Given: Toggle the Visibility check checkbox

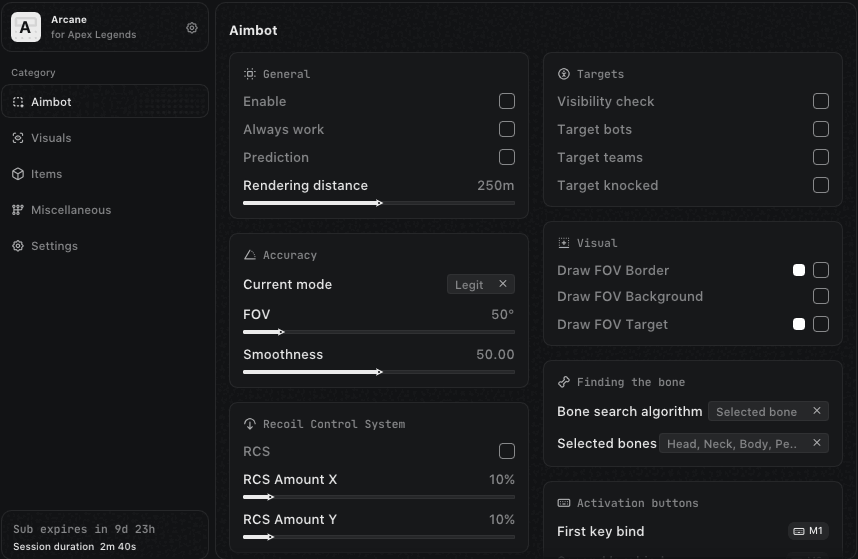Looking at the screenshot, I should tap(821, 101).
